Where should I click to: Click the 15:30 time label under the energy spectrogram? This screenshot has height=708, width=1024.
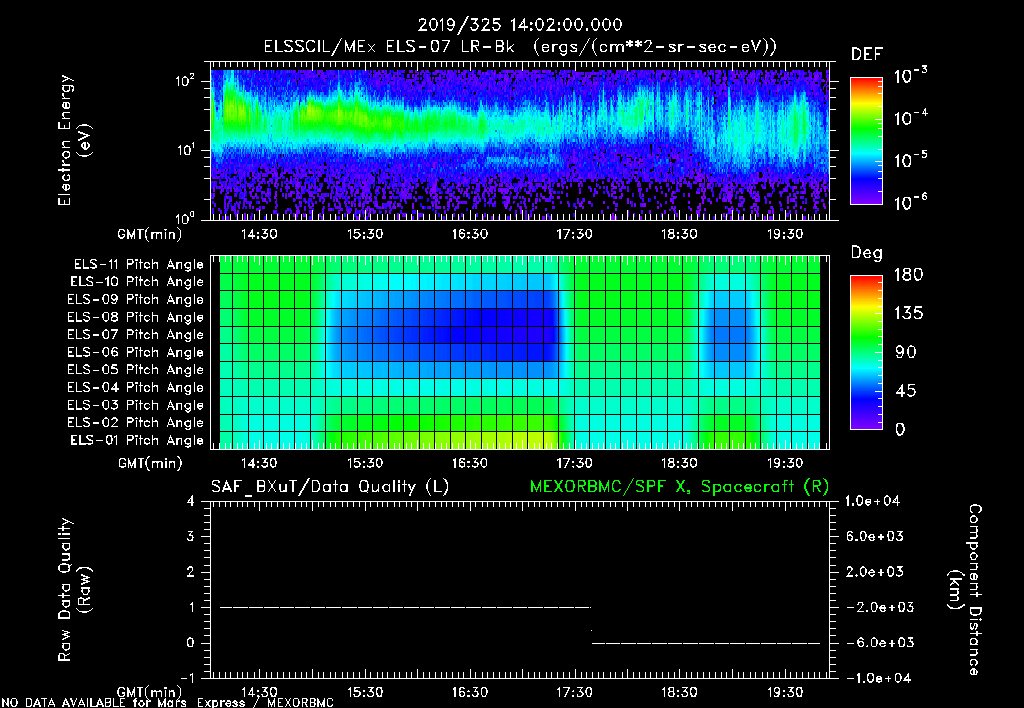coord(364,234)
